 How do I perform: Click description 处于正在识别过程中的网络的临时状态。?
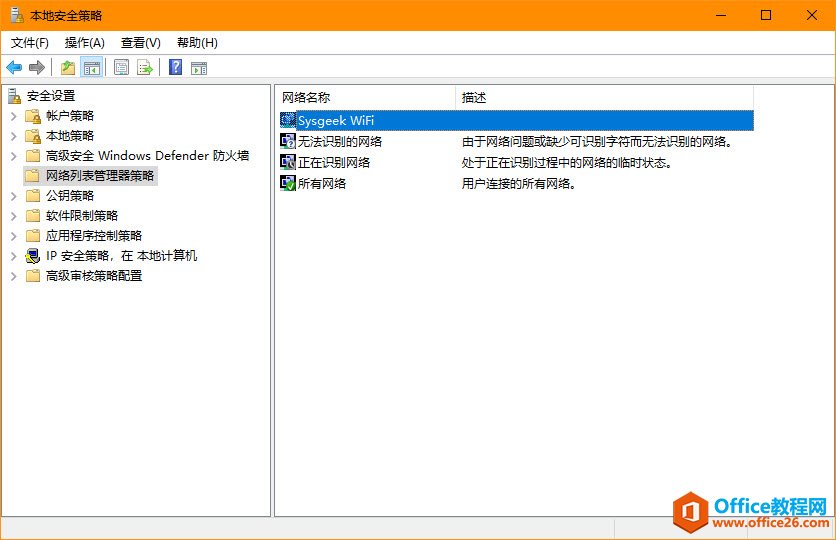pos(567,163)
